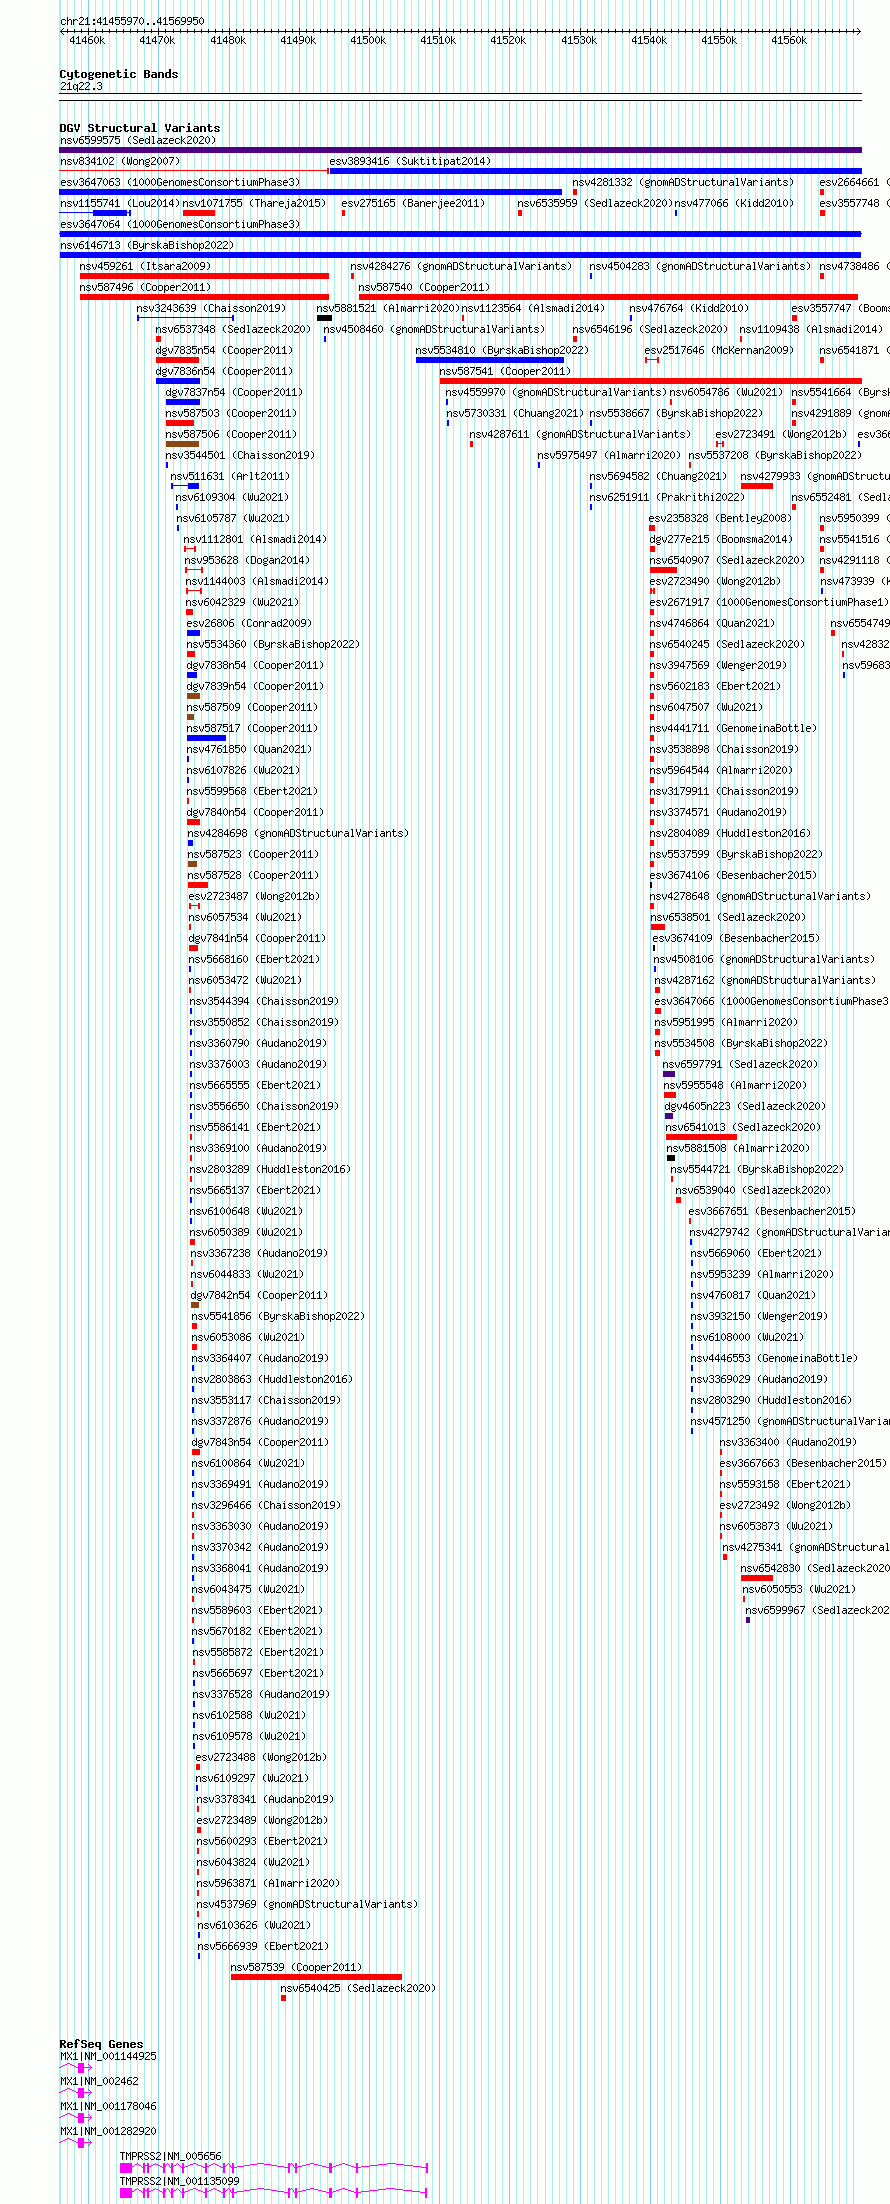
Task: Open variant nsv6599575 (Sedlazeck2020)
Action: (x=137, y=140)
